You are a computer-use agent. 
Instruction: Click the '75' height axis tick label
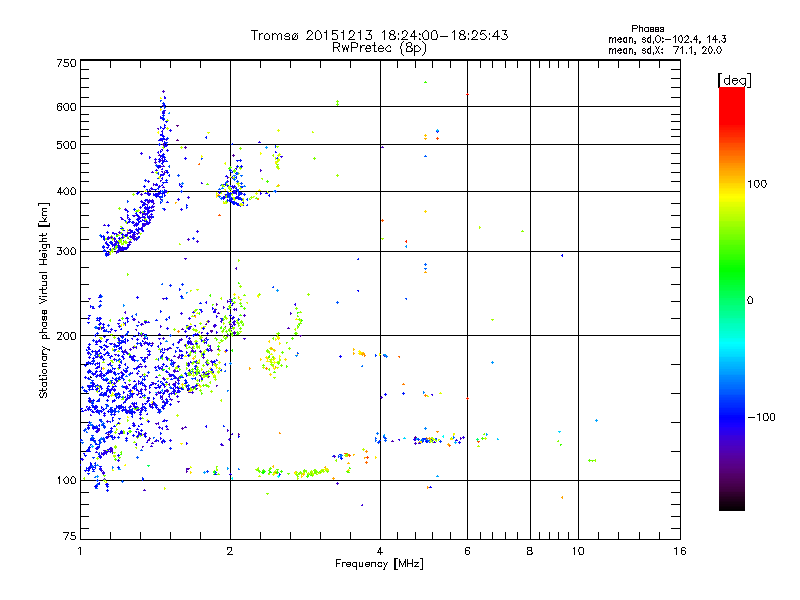pyautogui.click(x=70, y=536)
